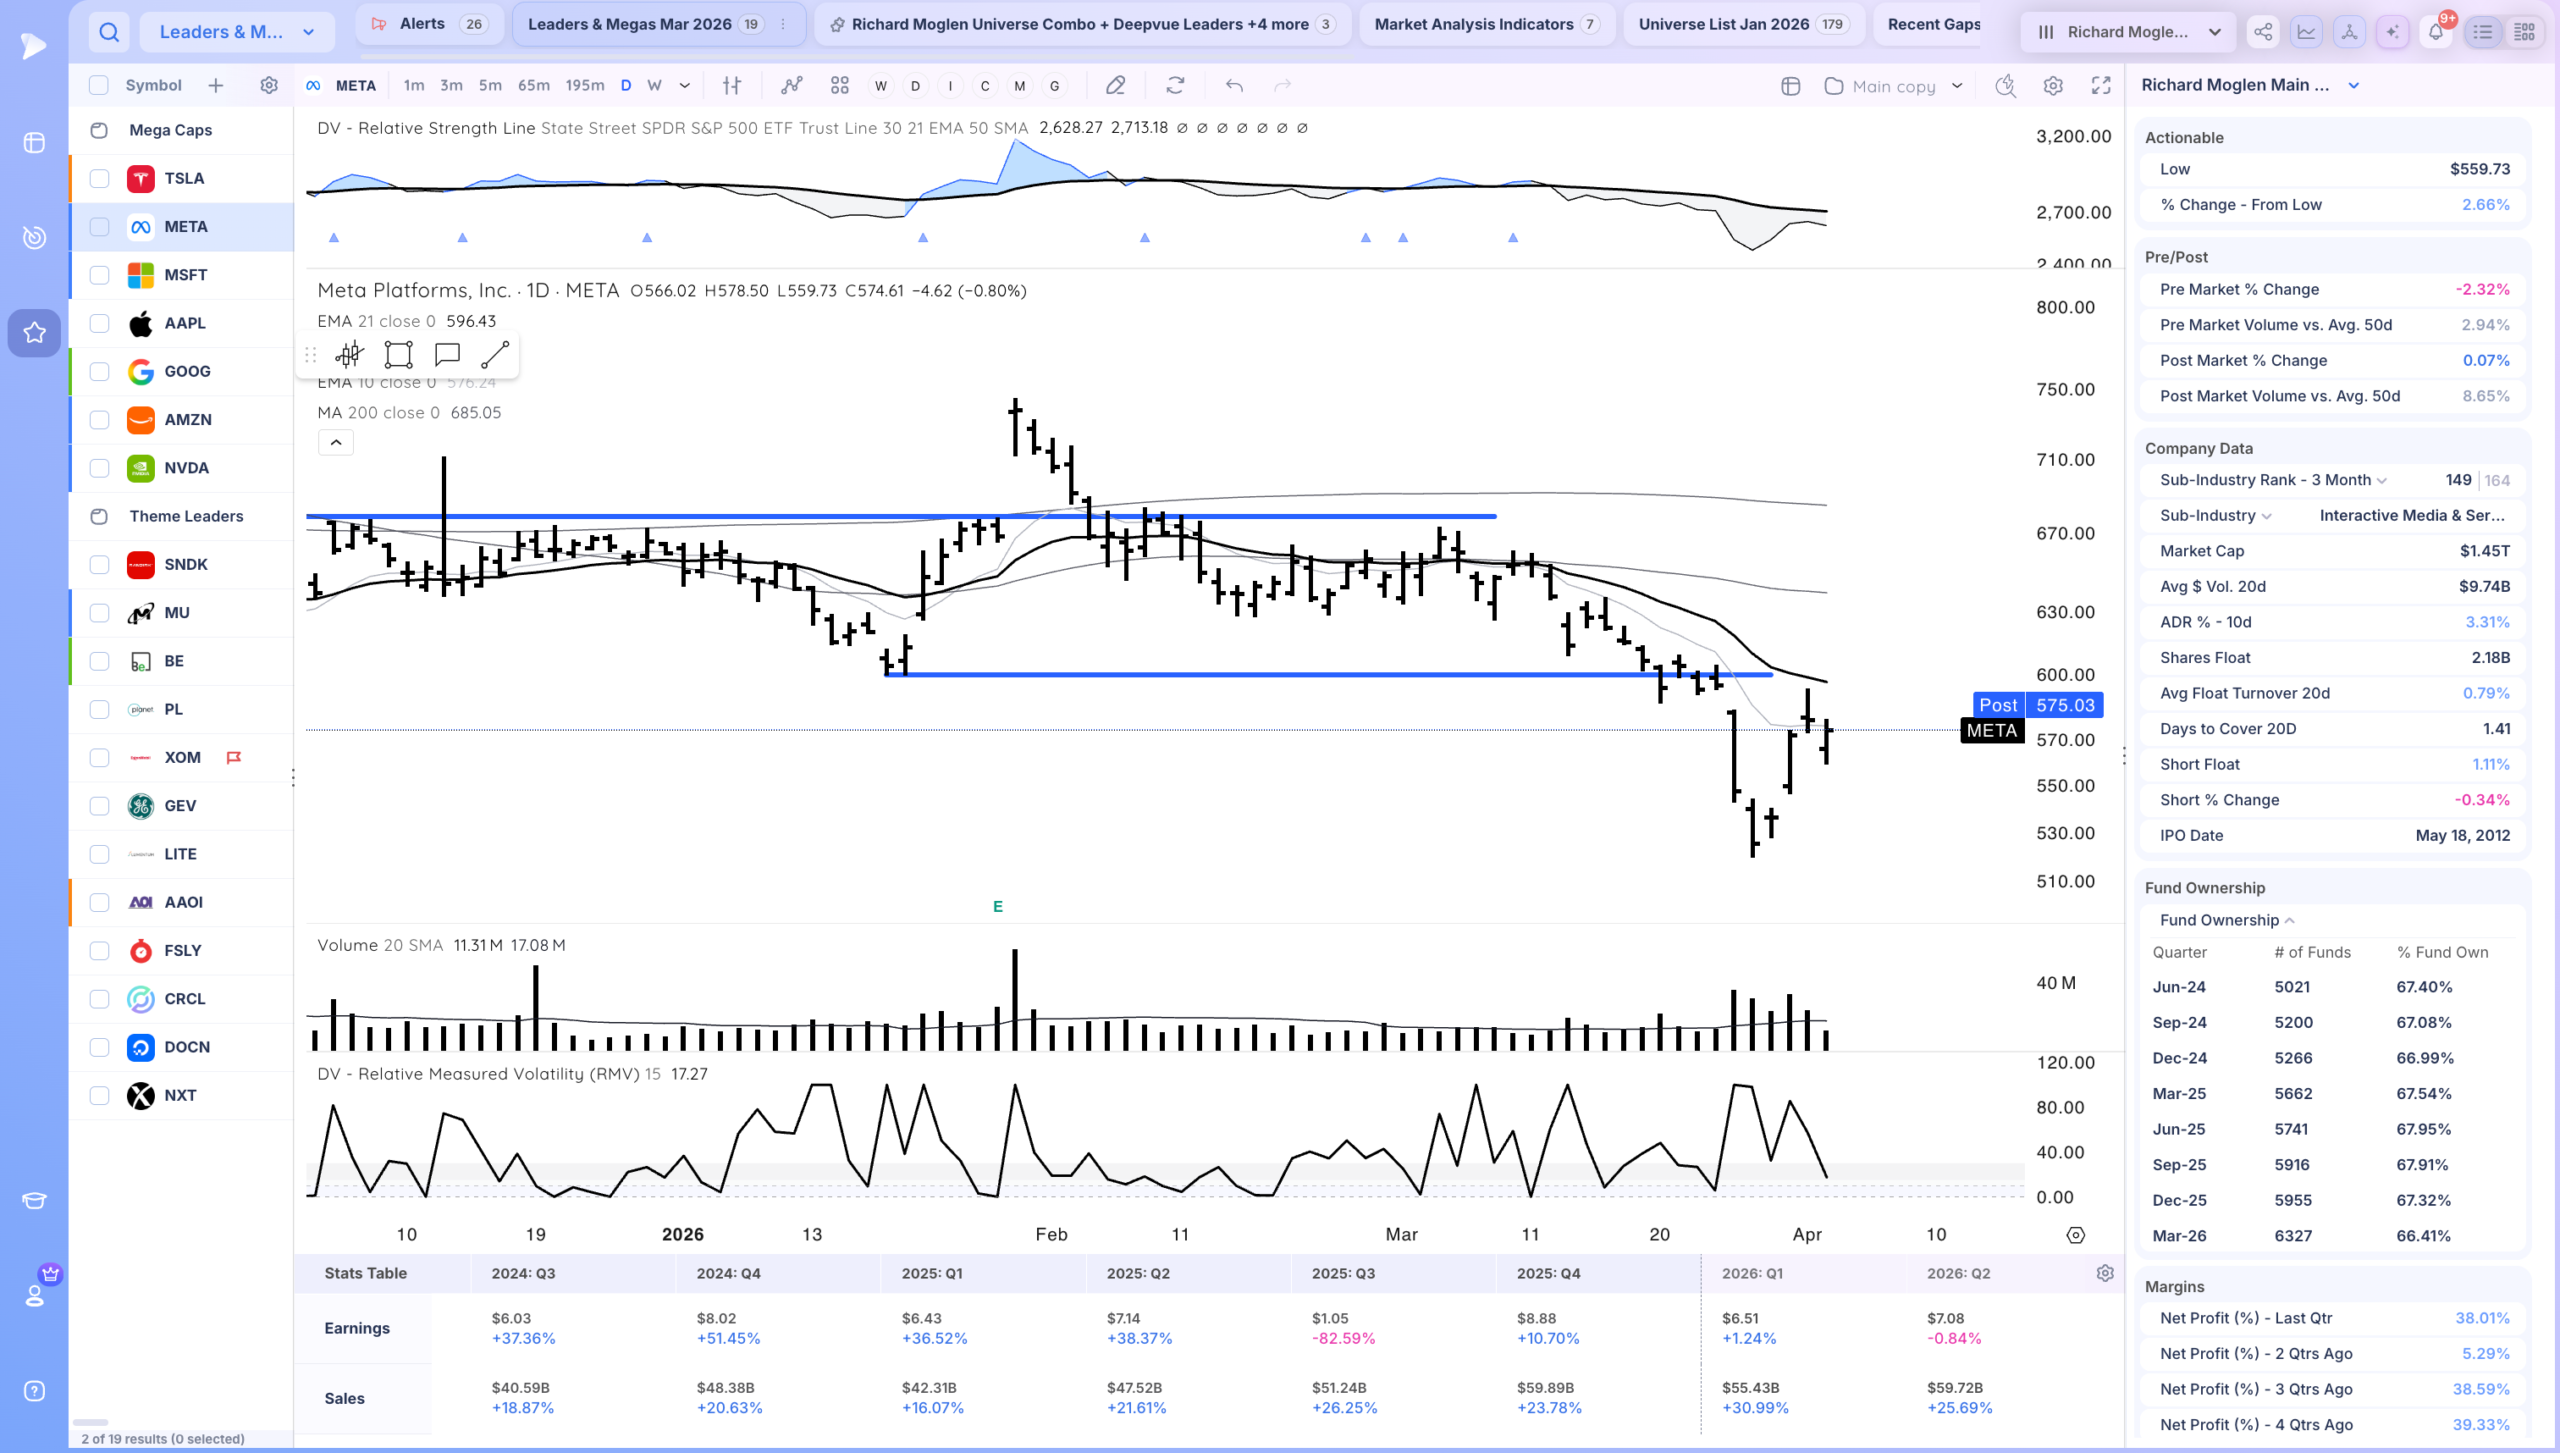The image size is (2560, 1453).
Task: Click the share icon in top bar
Action: [x=2263, y=32]
